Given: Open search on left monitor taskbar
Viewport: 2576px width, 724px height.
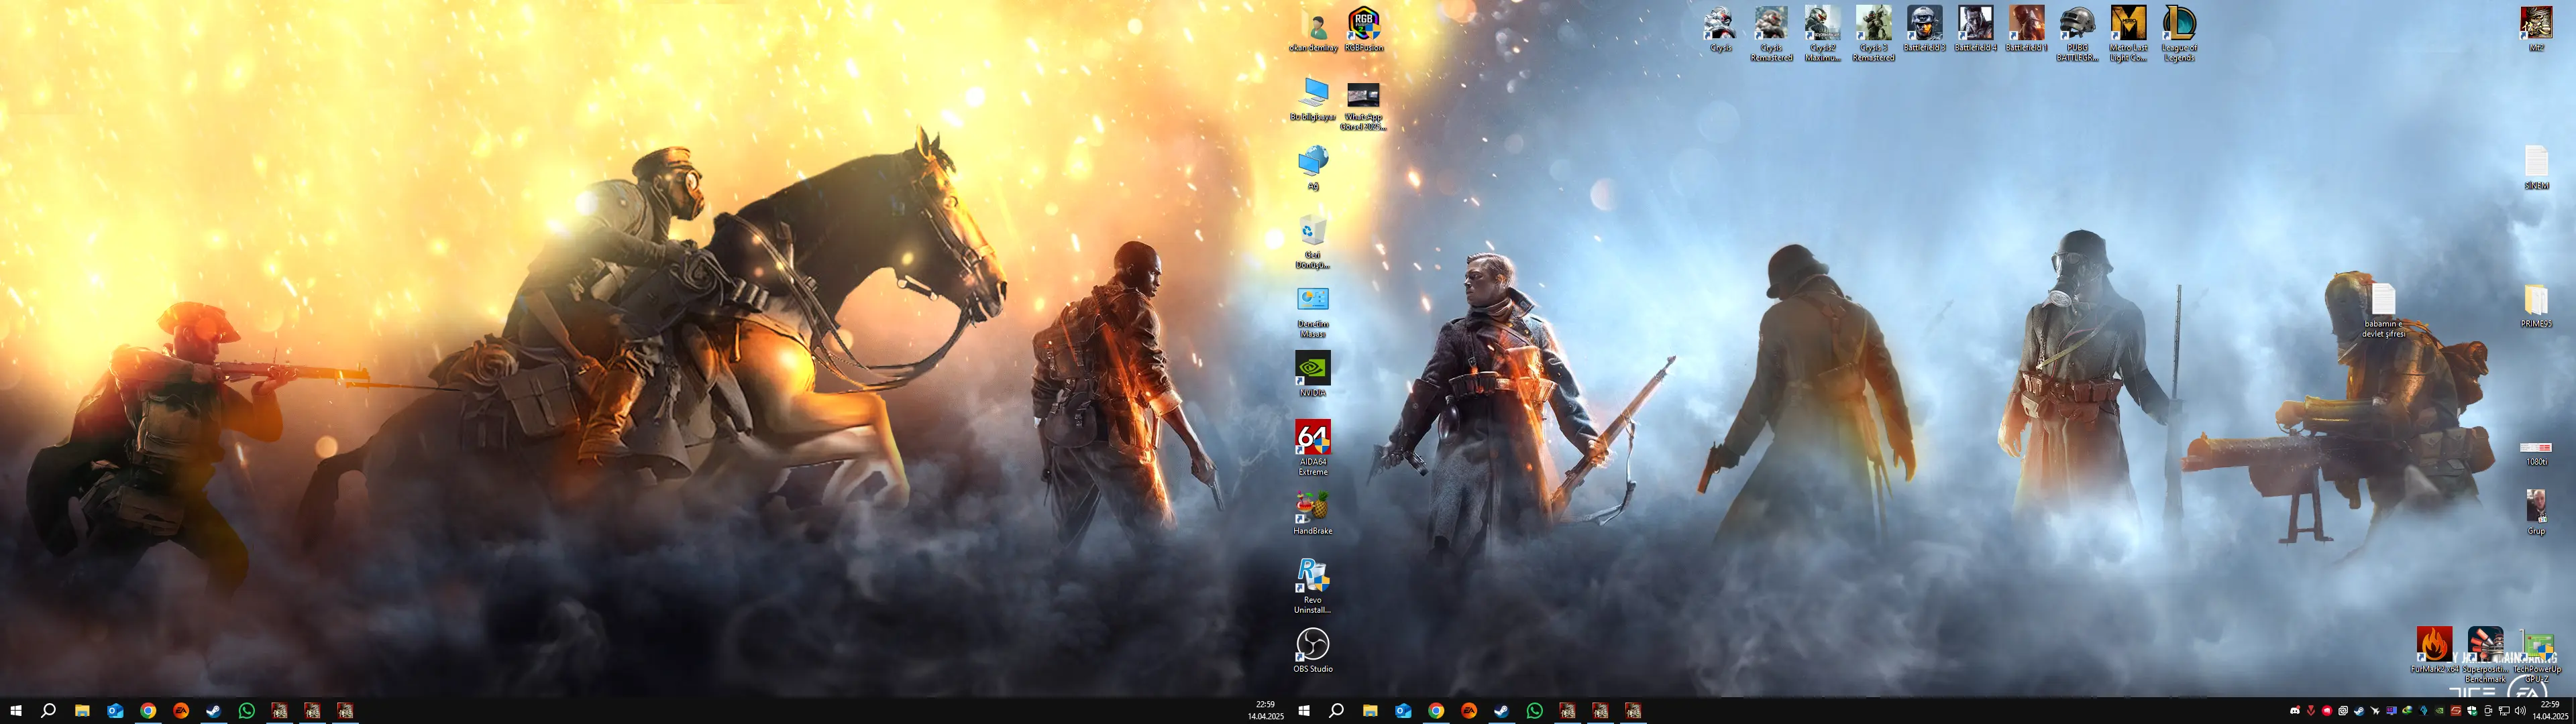Looking at the screenshot, I should tap(48, 711).
